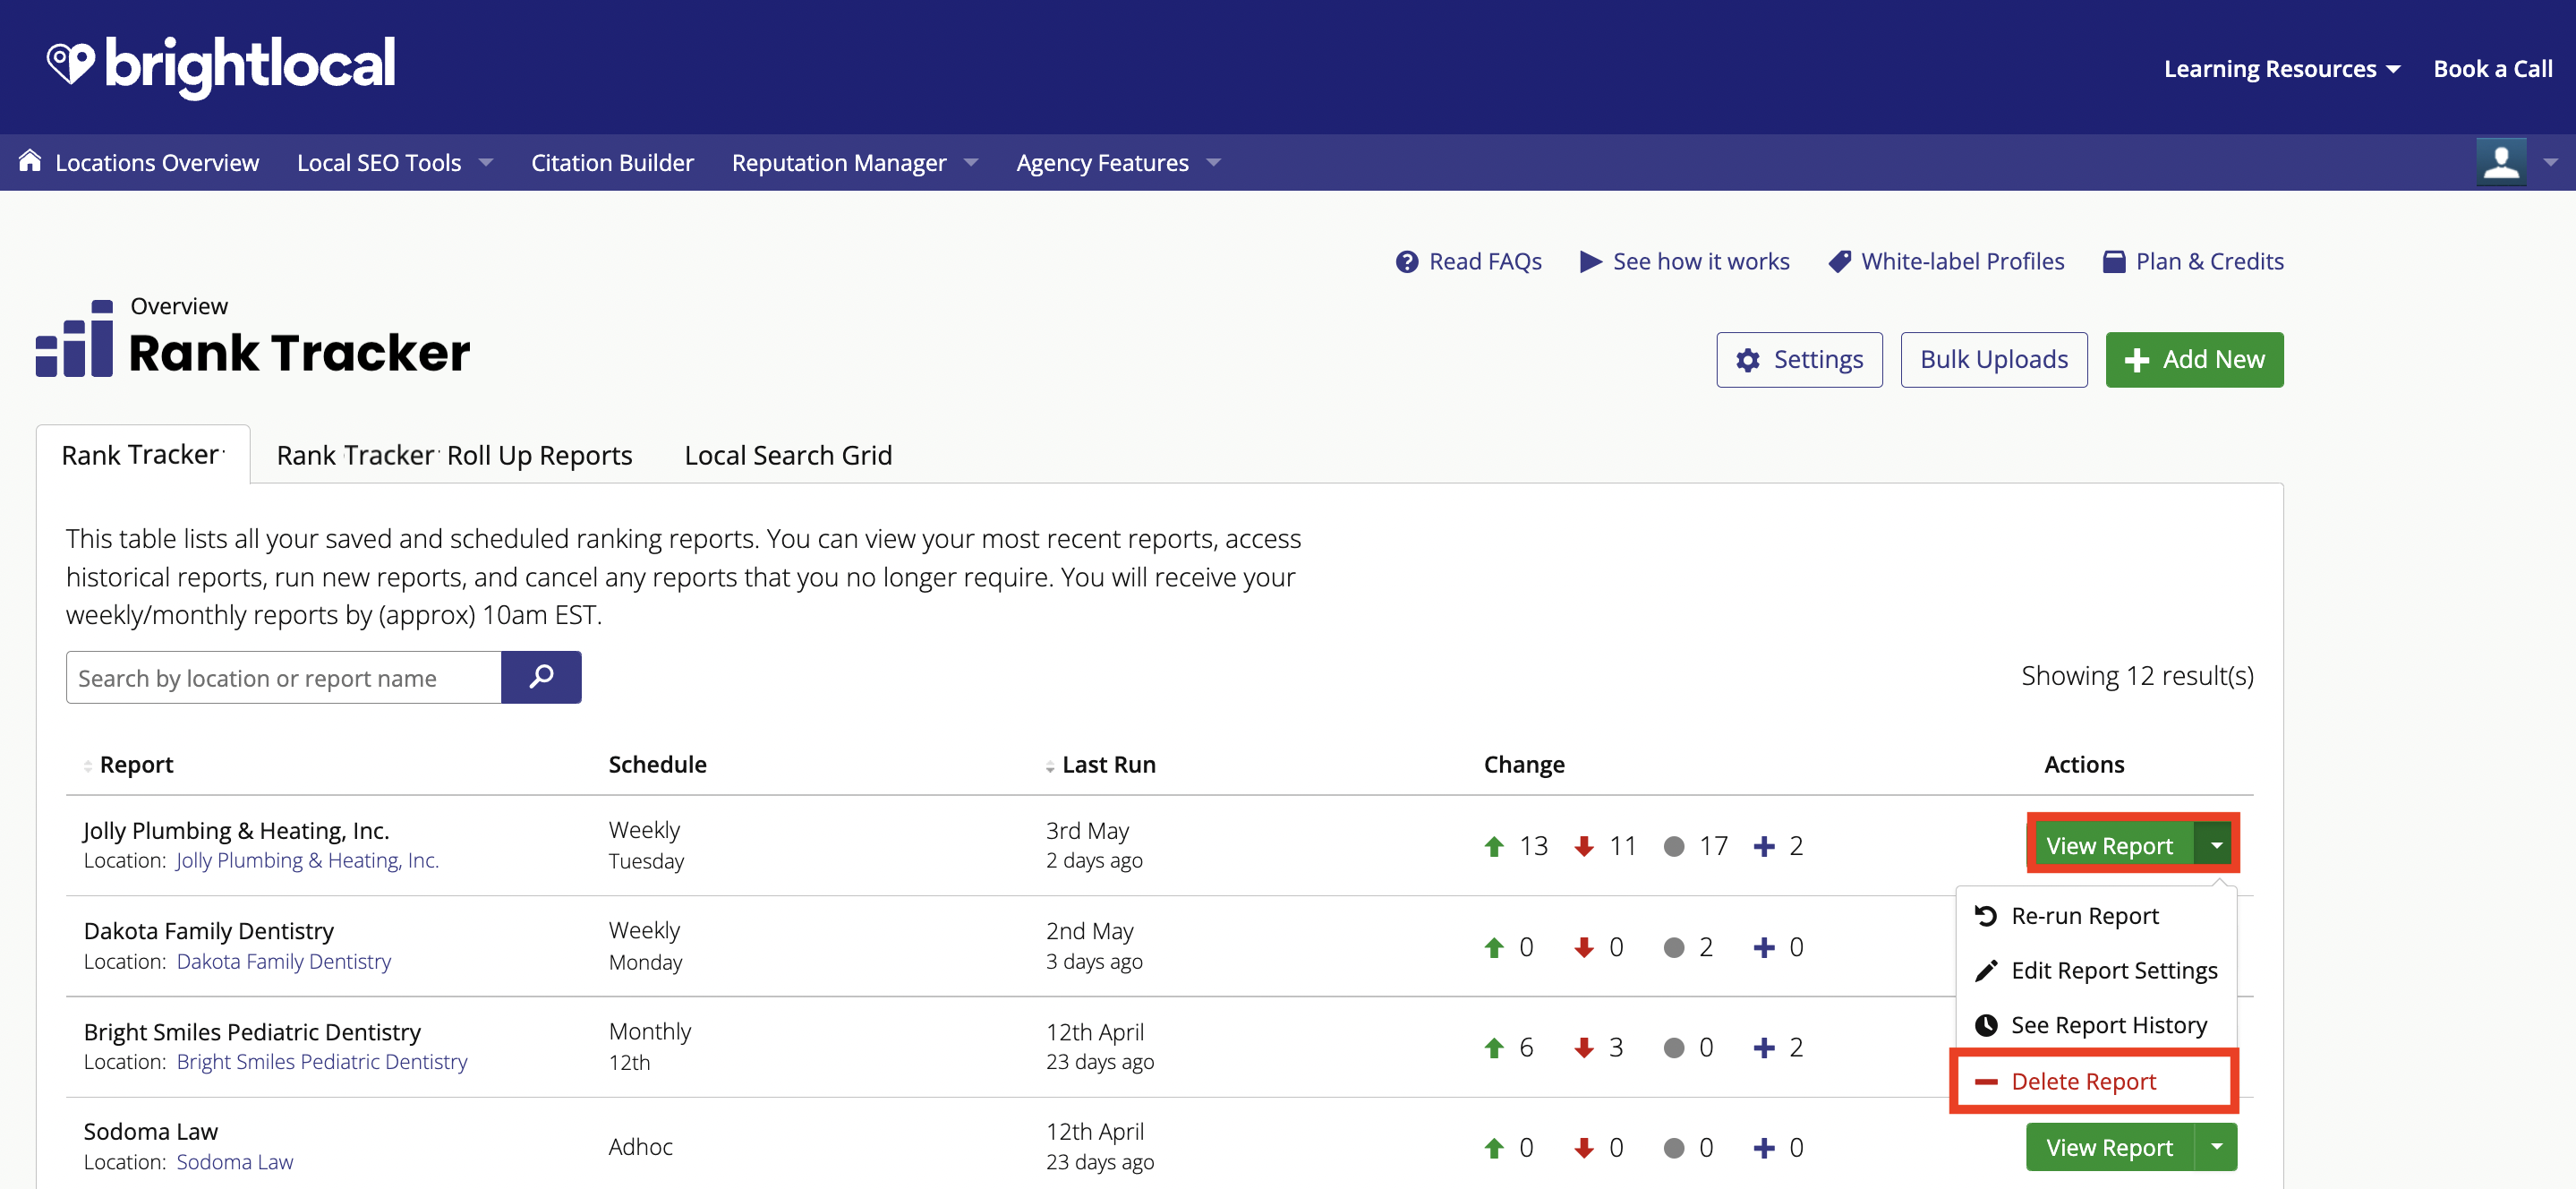Screen dimensions: 2576x1189
Task: Click the play icon for See how it works
Action: coord(1590,262)
